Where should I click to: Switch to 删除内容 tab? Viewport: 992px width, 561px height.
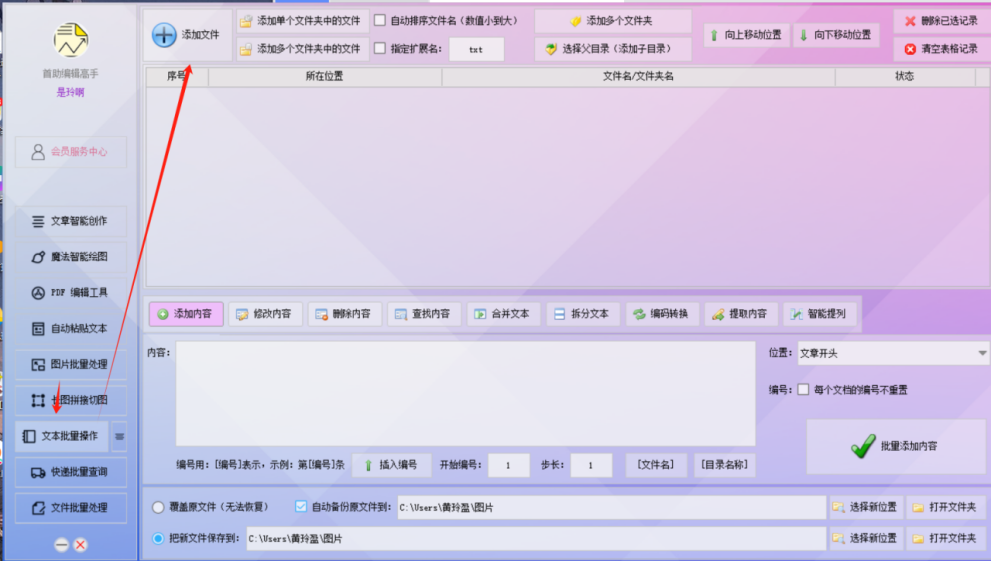345,314
